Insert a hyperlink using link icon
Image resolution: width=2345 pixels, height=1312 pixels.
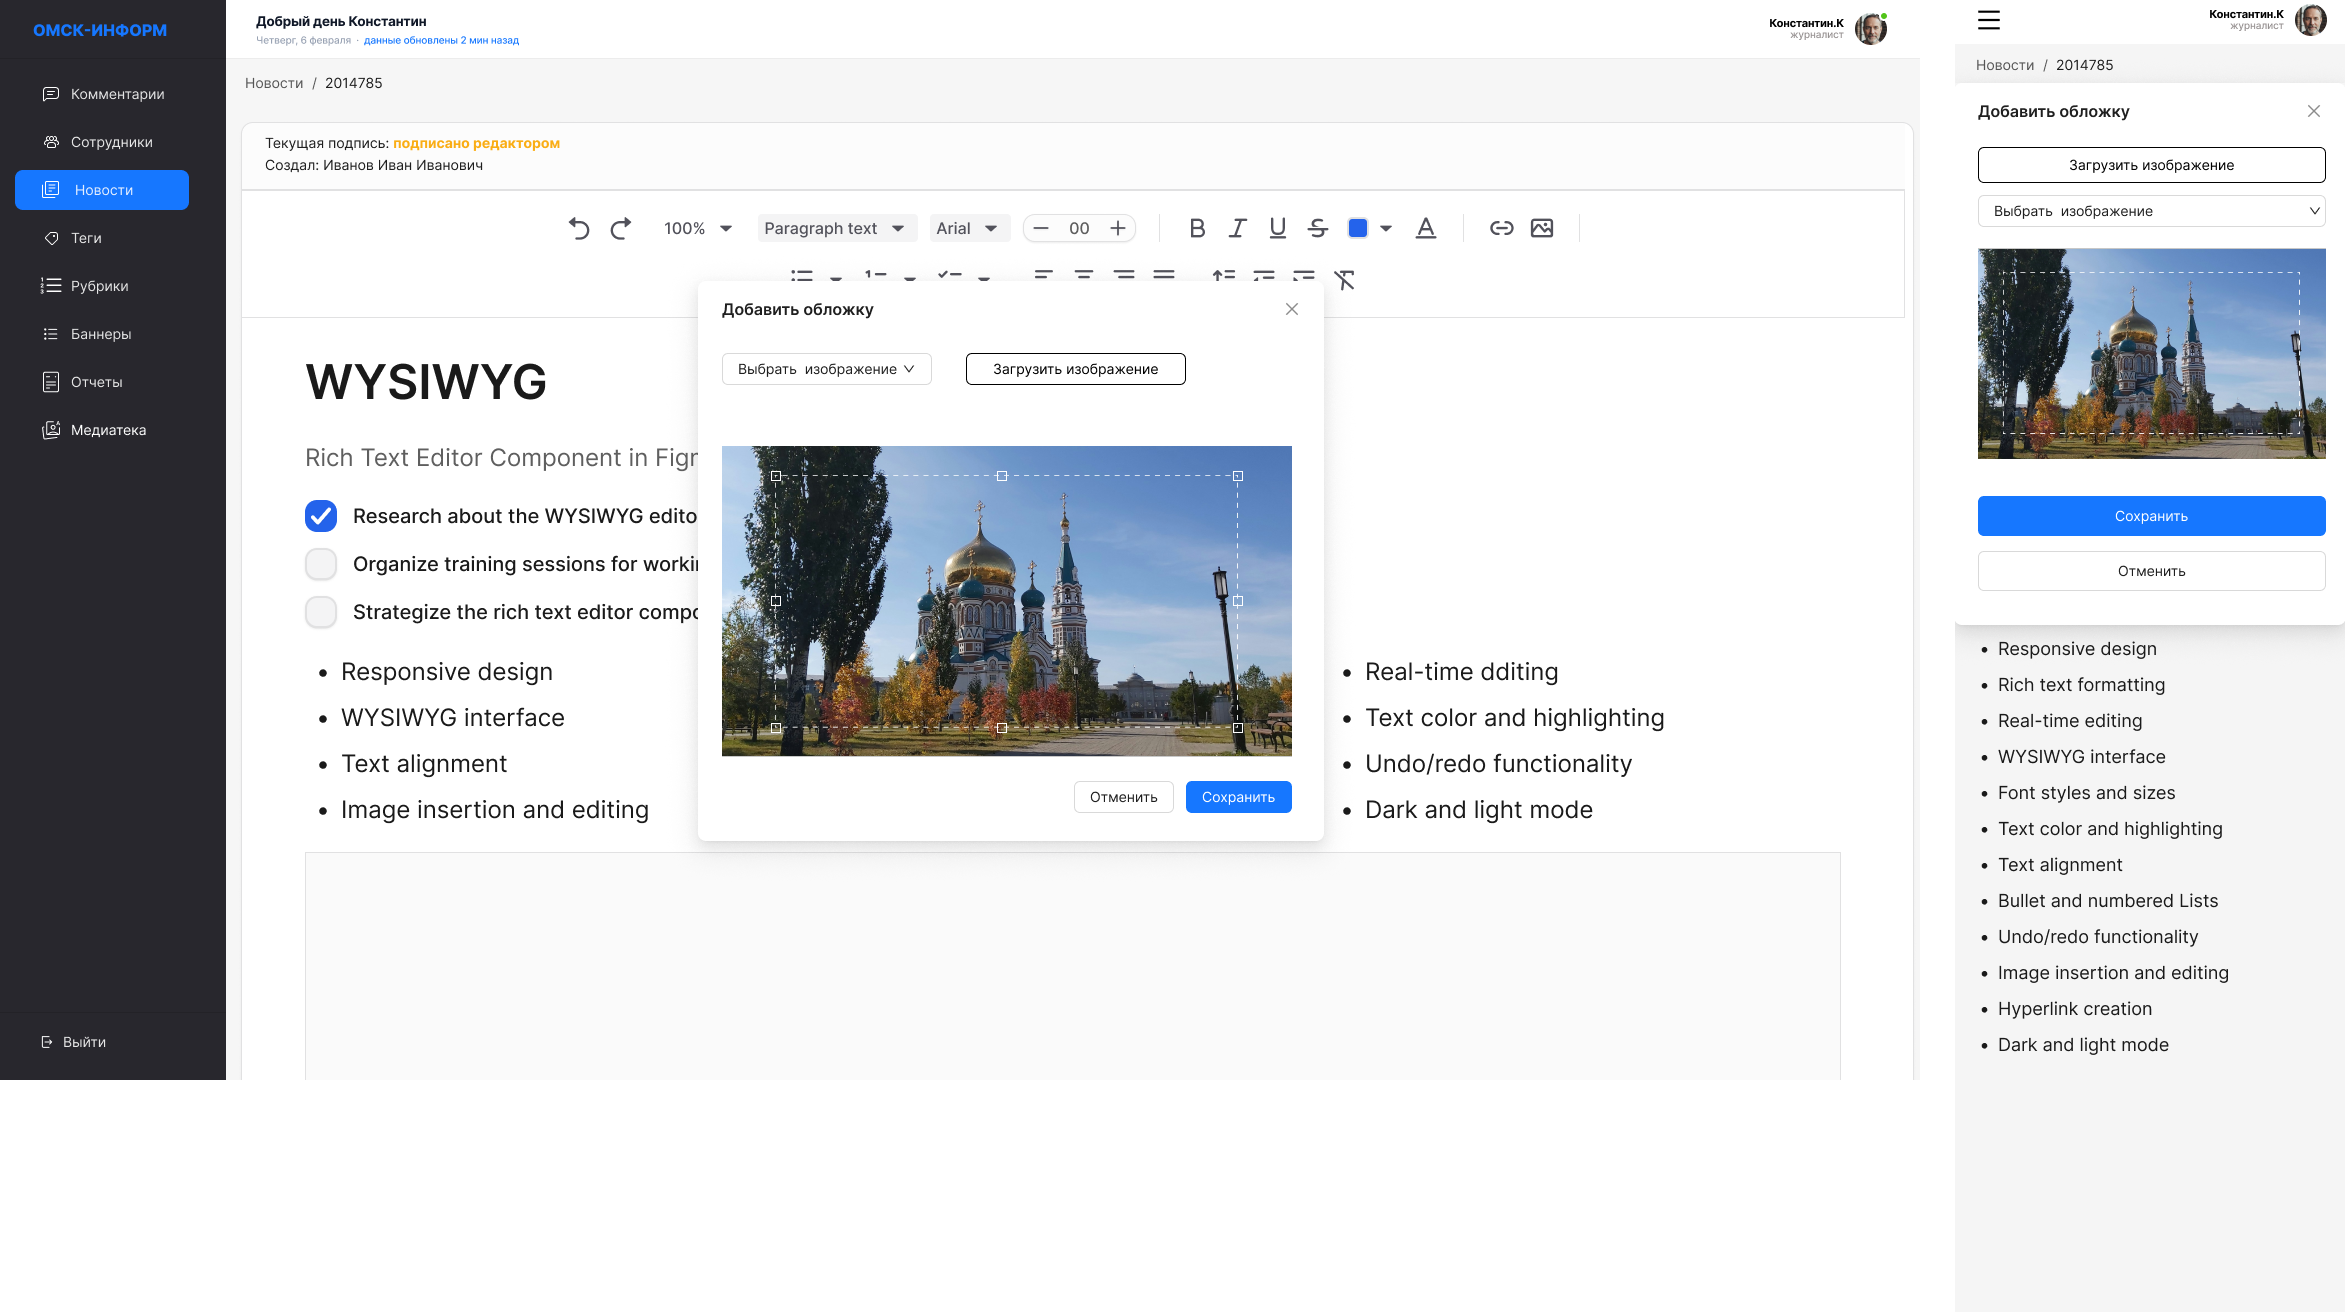pyautogui.click(x=1501, y=228)
